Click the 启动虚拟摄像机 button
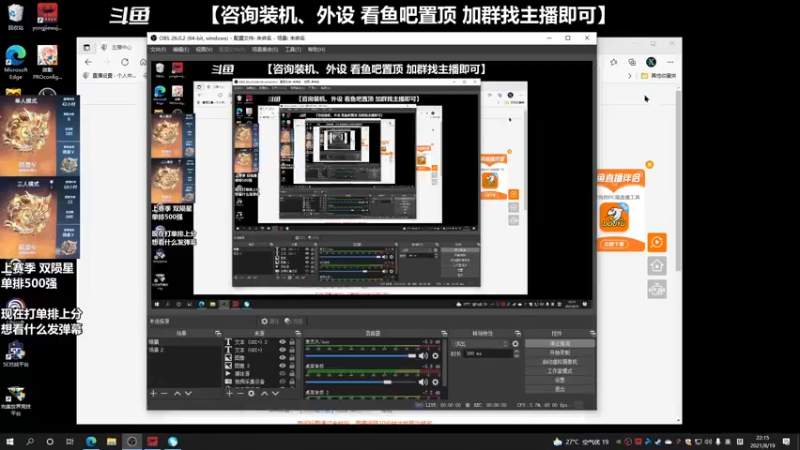800x450 pixels. coord(560,362)
